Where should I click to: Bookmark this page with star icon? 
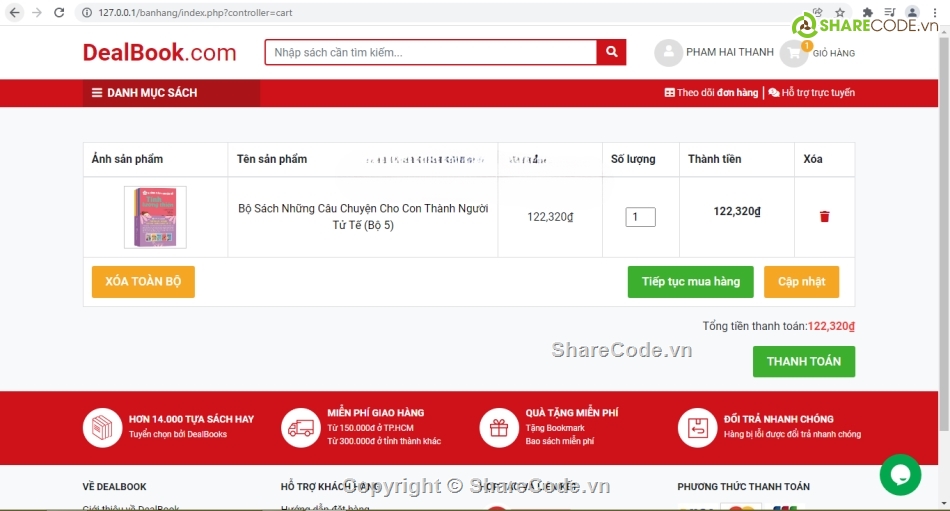(840, 12)
